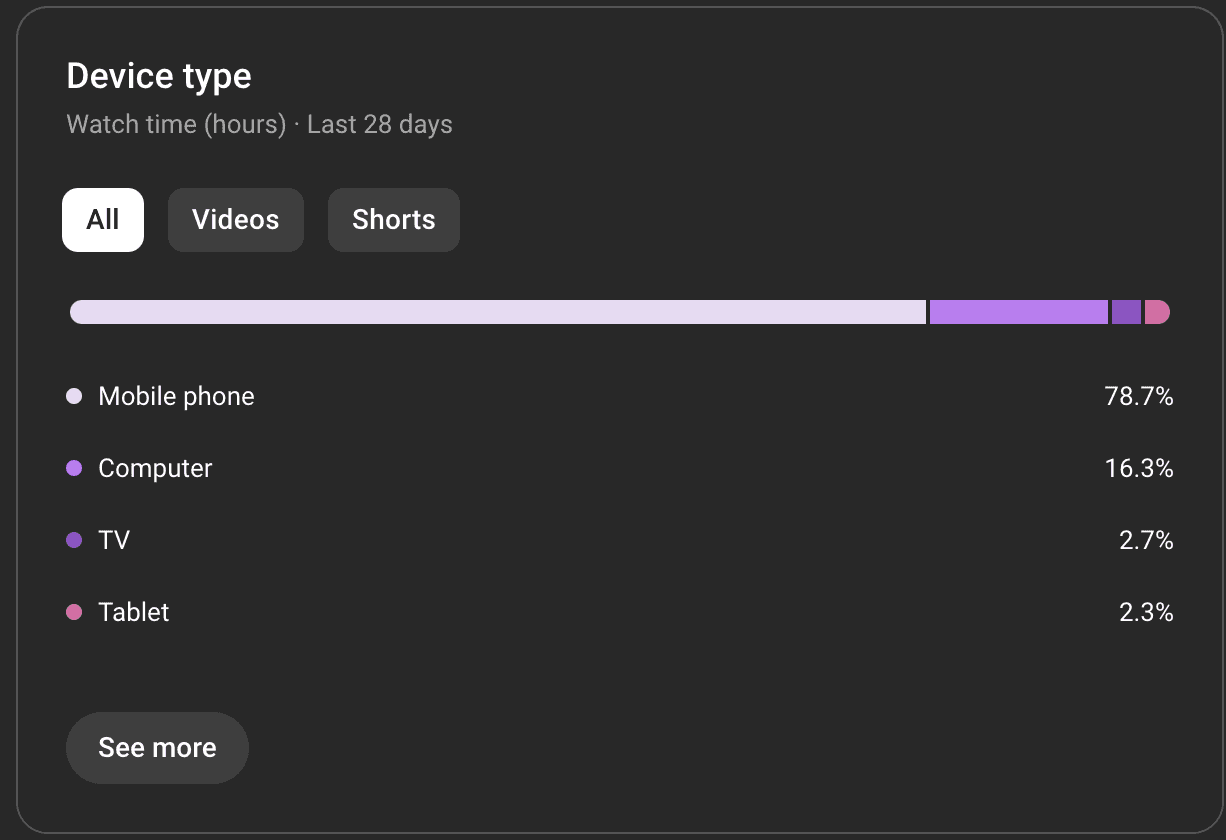This screenshot has height=840, width=1226.
Task: Select the TV row label
Action: pyautogui.click(x=114, y=540)
